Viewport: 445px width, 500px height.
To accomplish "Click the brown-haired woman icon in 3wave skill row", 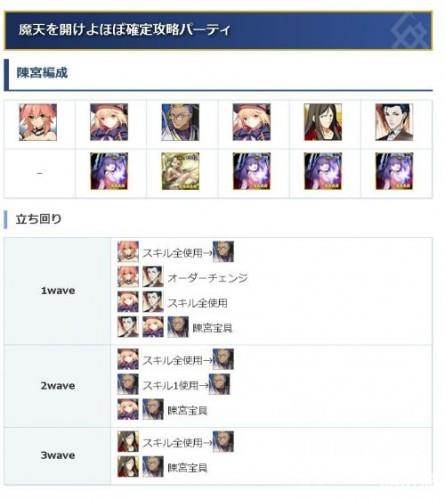I will [128, 442].
